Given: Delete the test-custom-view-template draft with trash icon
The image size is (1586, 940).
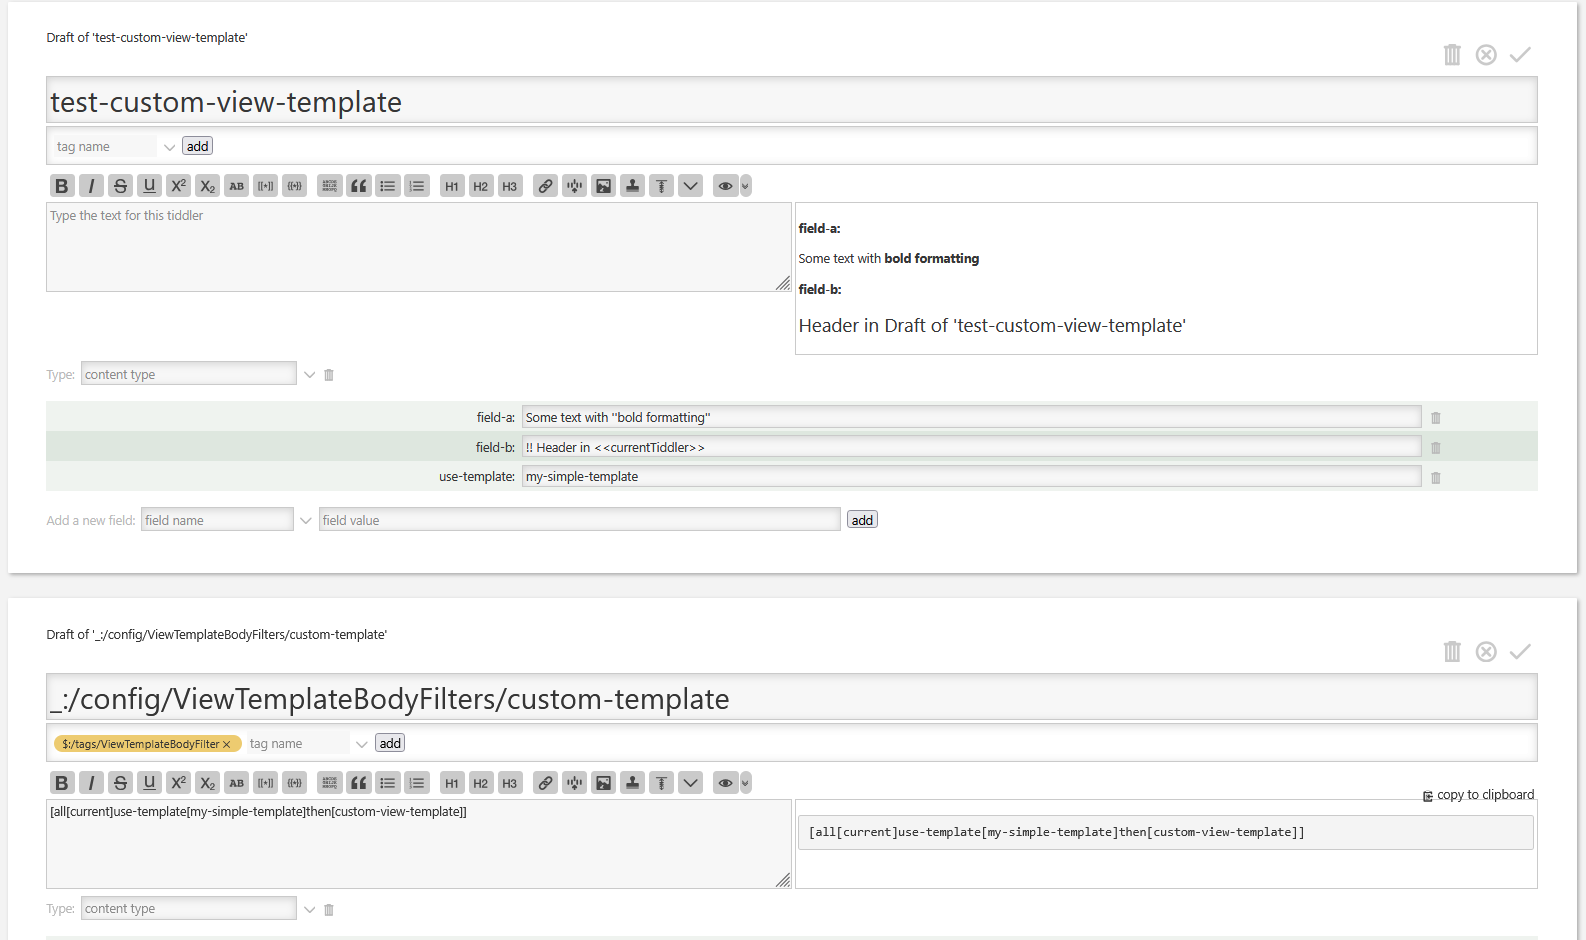Looking at the screenshot, I should [1452, 55].
